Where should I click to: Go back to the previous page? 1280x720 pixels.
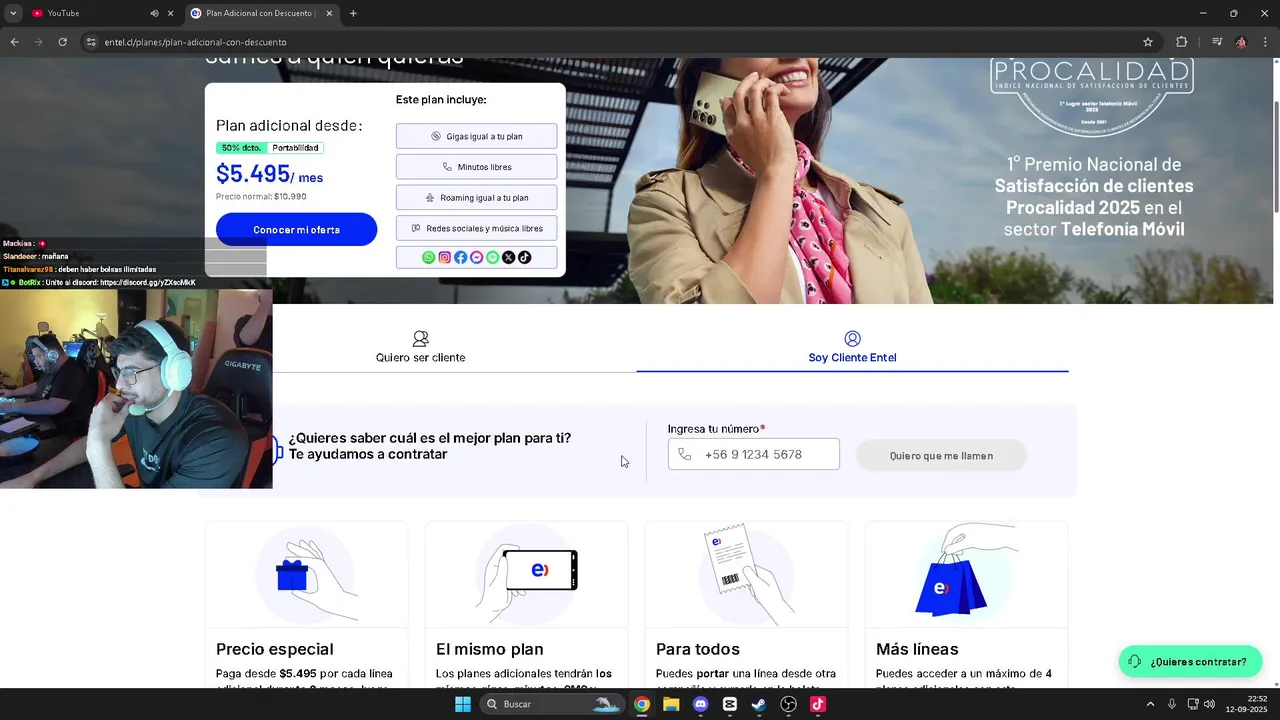(14, 42)
